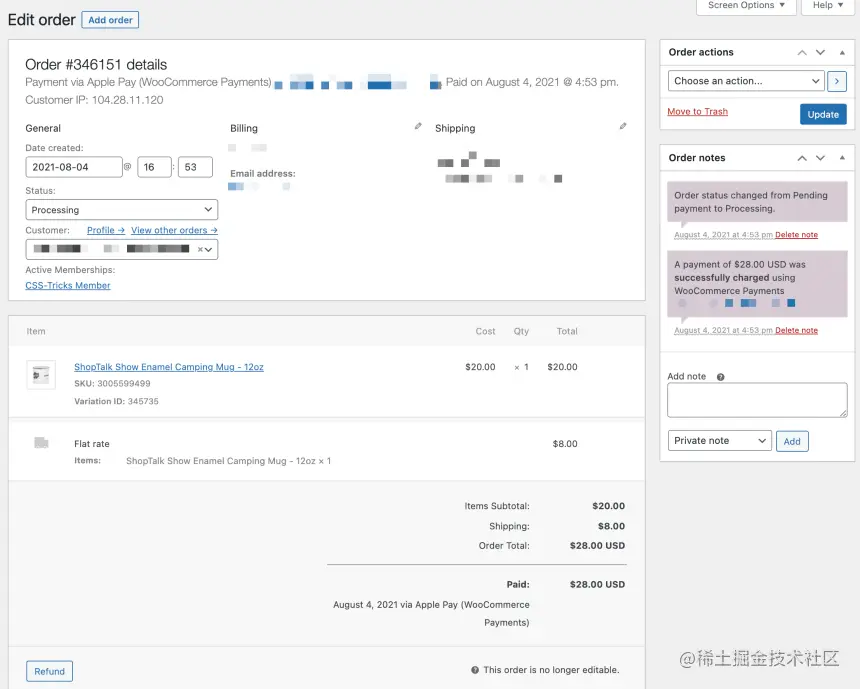The width and height of the screenshot is (860, 689).
Task: Delete the payment charged order note
Action: click(796, 330)
